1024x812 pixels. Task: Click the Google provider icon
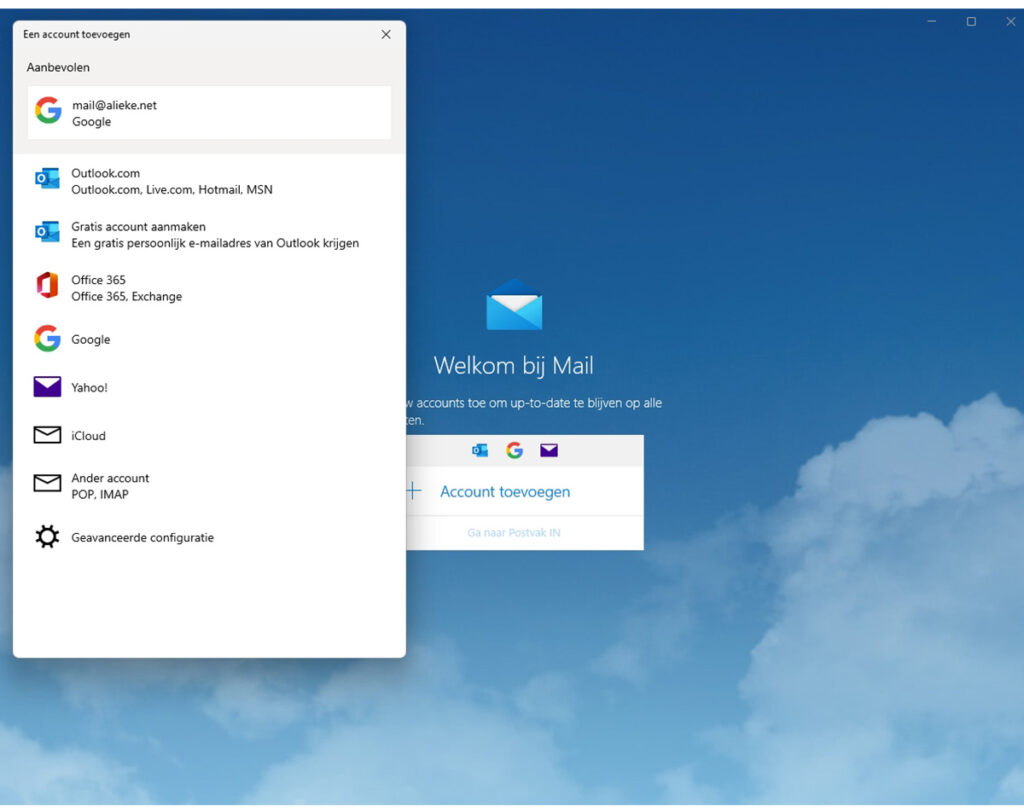(x=47, y=339)
